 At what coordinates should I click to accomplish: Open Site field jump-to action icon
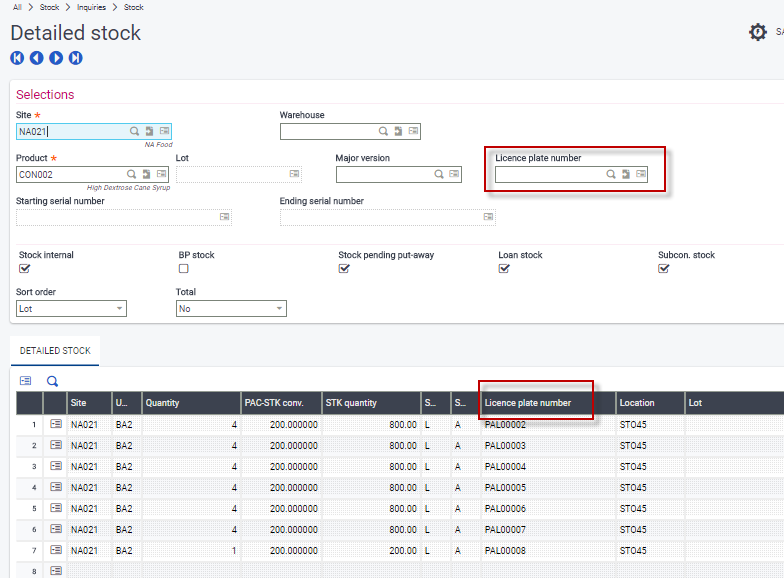[x=149, y=131]
